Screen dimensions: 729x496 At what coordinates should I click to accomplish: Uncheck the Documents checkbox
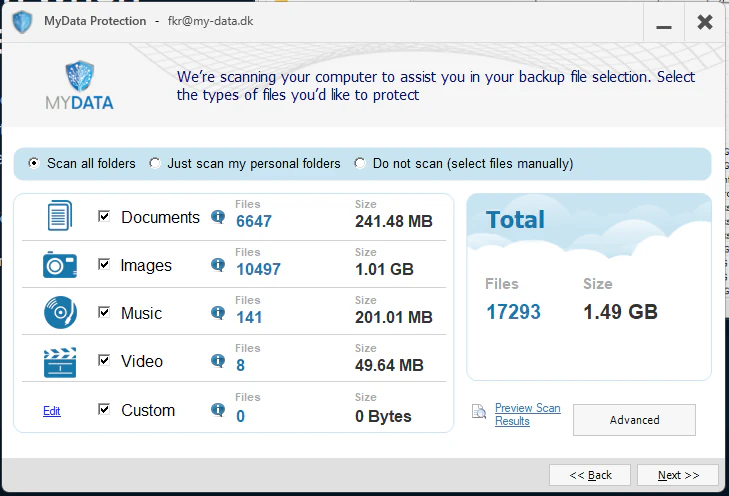(104, 216)
